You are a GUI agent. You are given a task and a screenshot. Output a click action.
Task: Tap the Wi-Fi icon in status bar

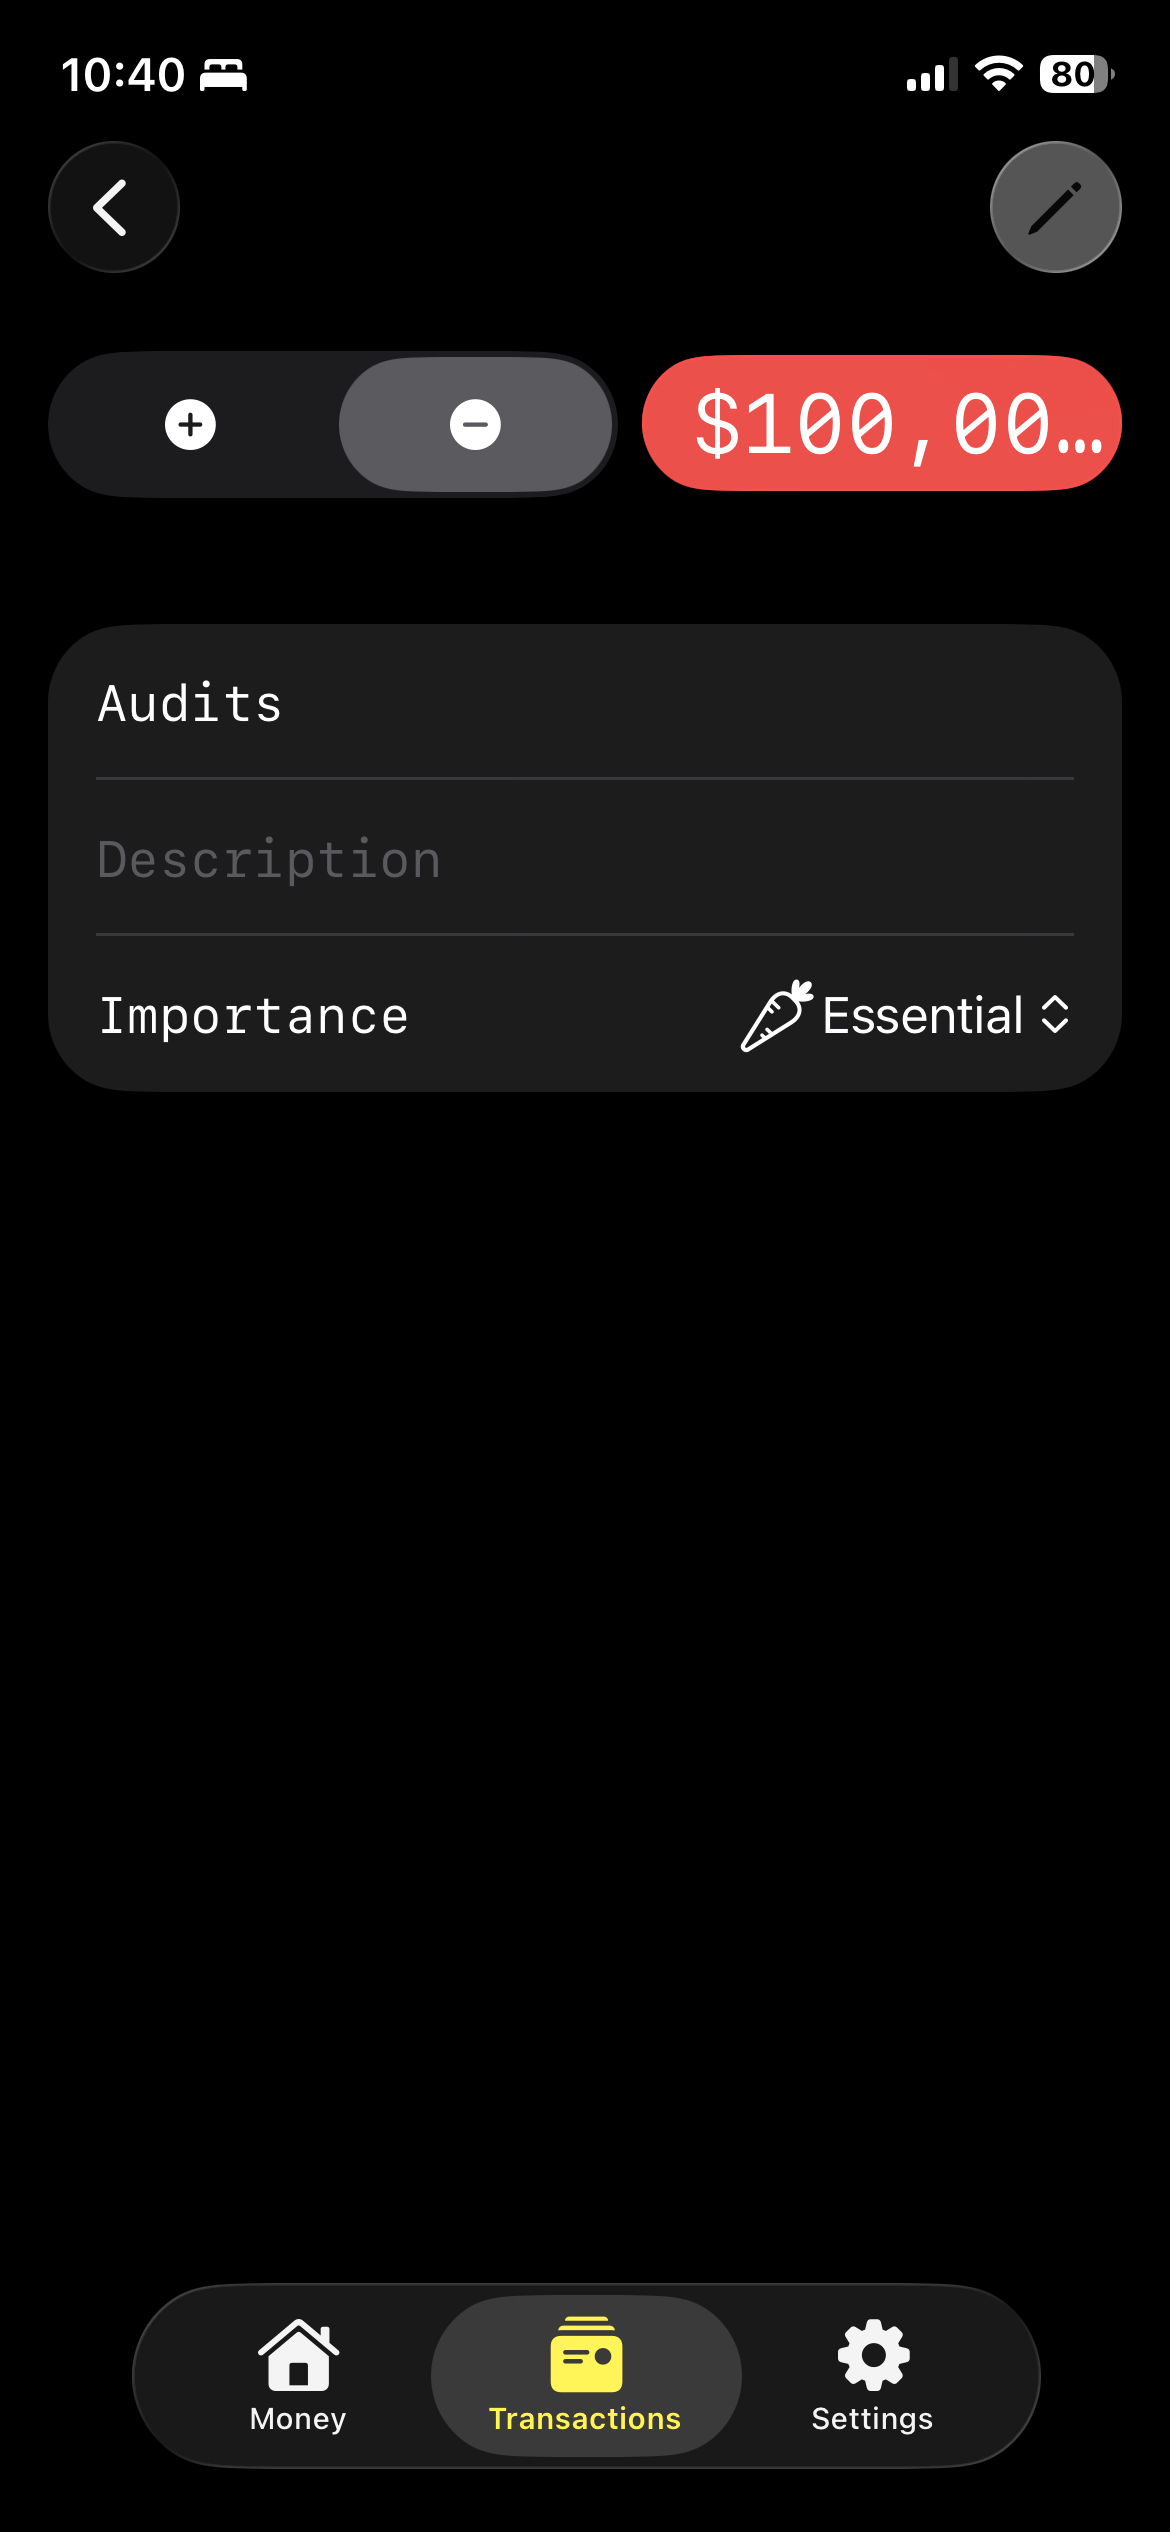click(x=997, y=74)
